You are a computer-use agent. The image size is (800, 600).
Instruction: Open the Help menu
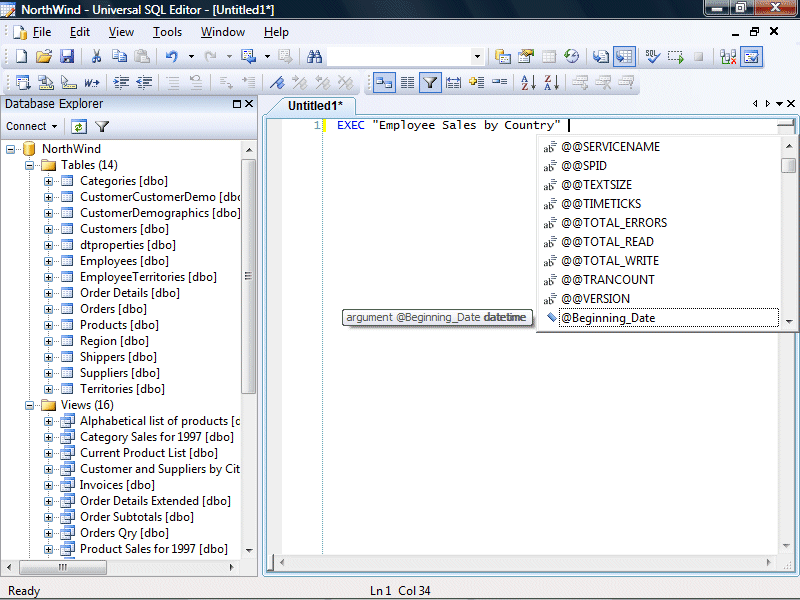(276, 32)
